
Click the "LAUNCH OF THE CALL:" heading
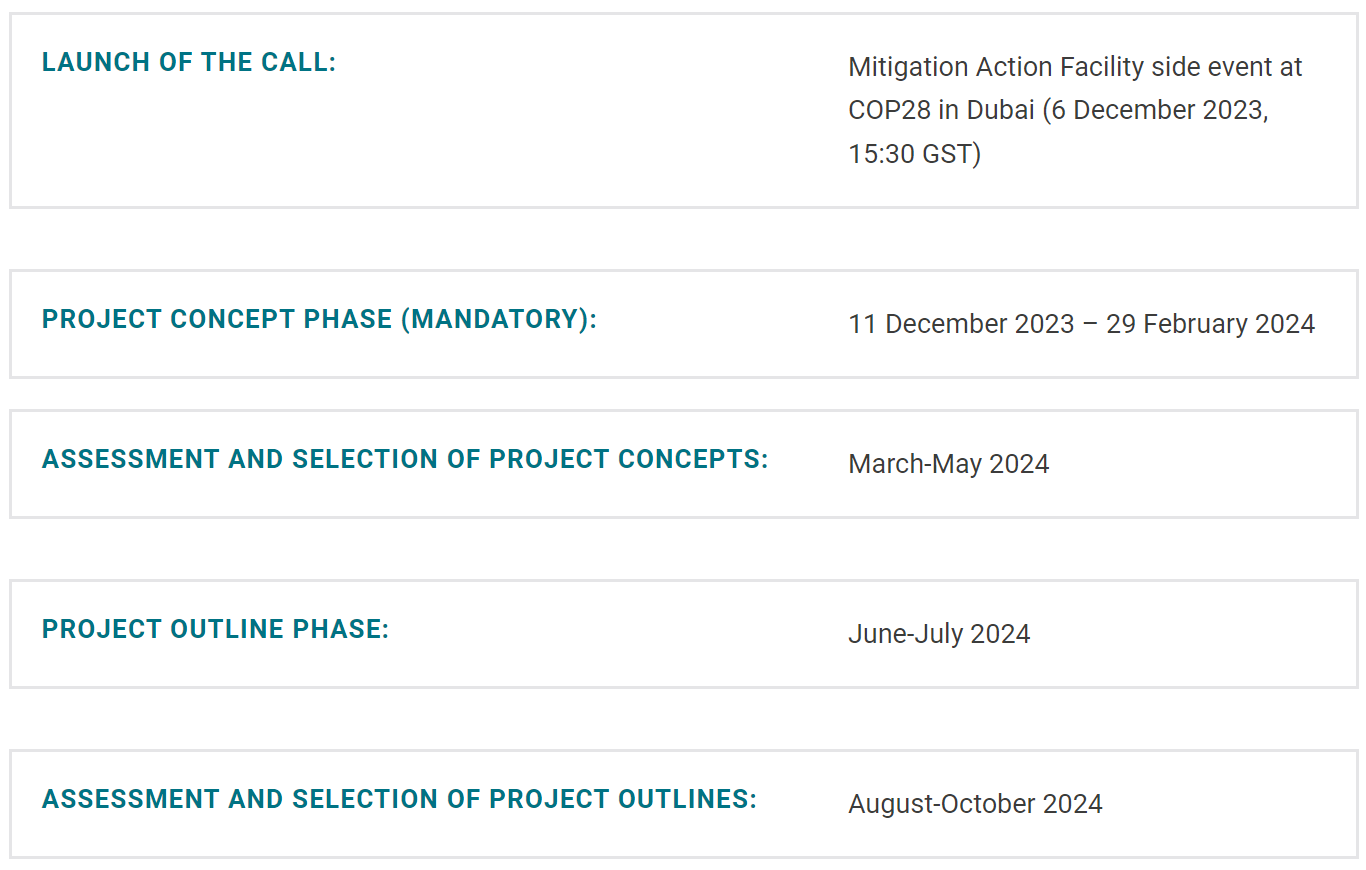point(189,62)
